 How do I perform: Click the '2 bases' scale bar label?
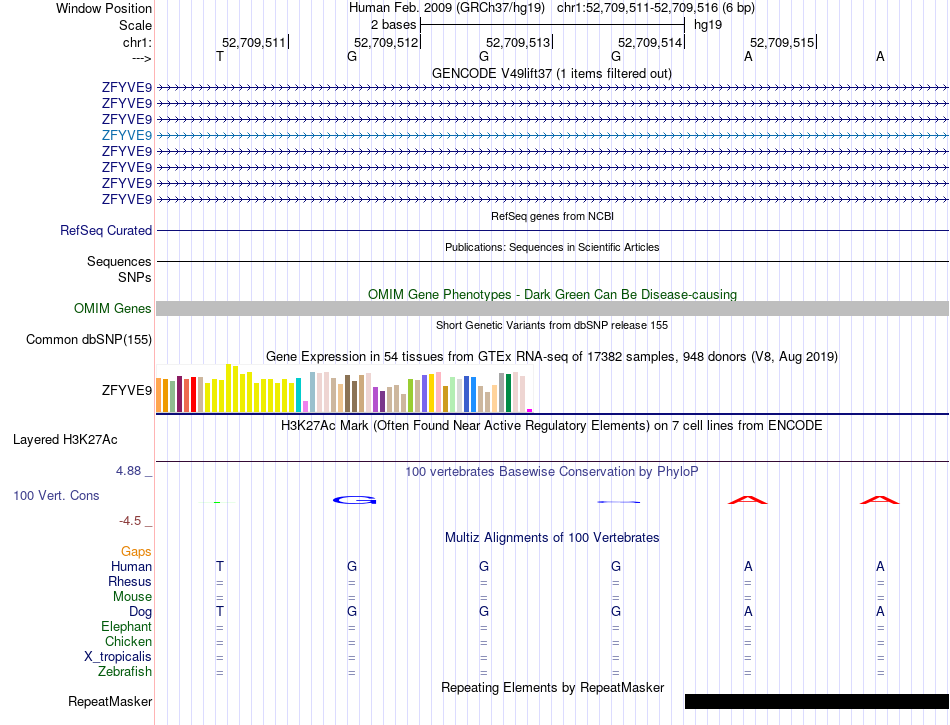tap(394, 25)
